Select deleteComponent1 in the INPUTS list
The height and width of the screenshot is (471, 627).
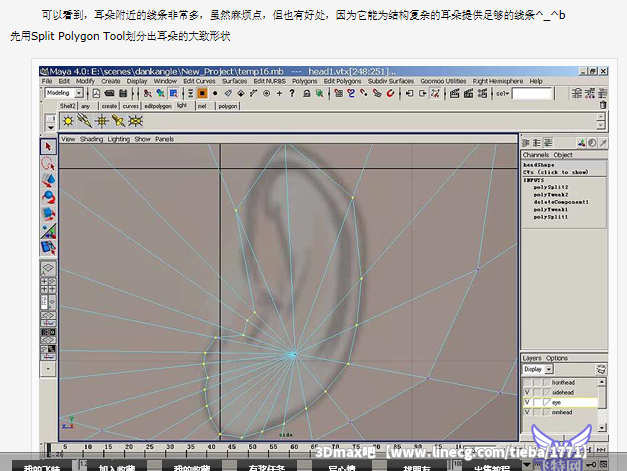click(x=561, y=202)
